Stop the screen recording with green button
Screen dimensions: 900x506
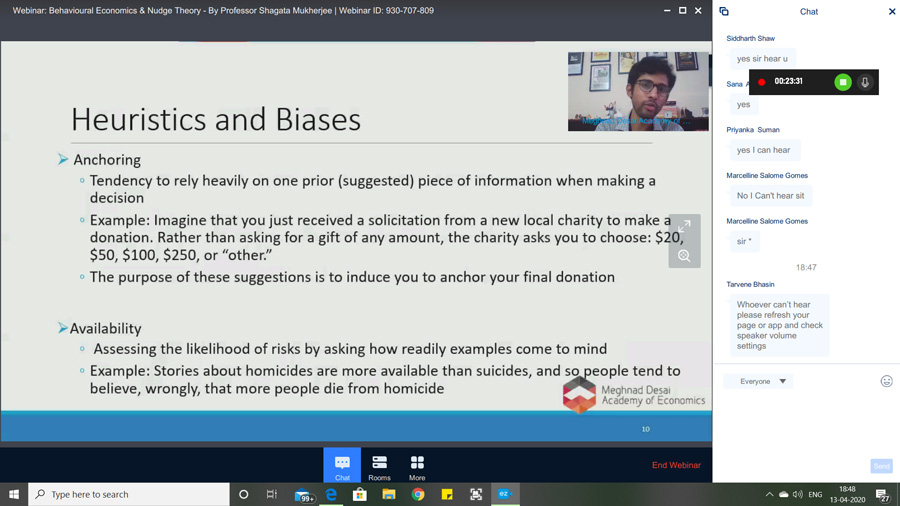click(x=843, y=82)
